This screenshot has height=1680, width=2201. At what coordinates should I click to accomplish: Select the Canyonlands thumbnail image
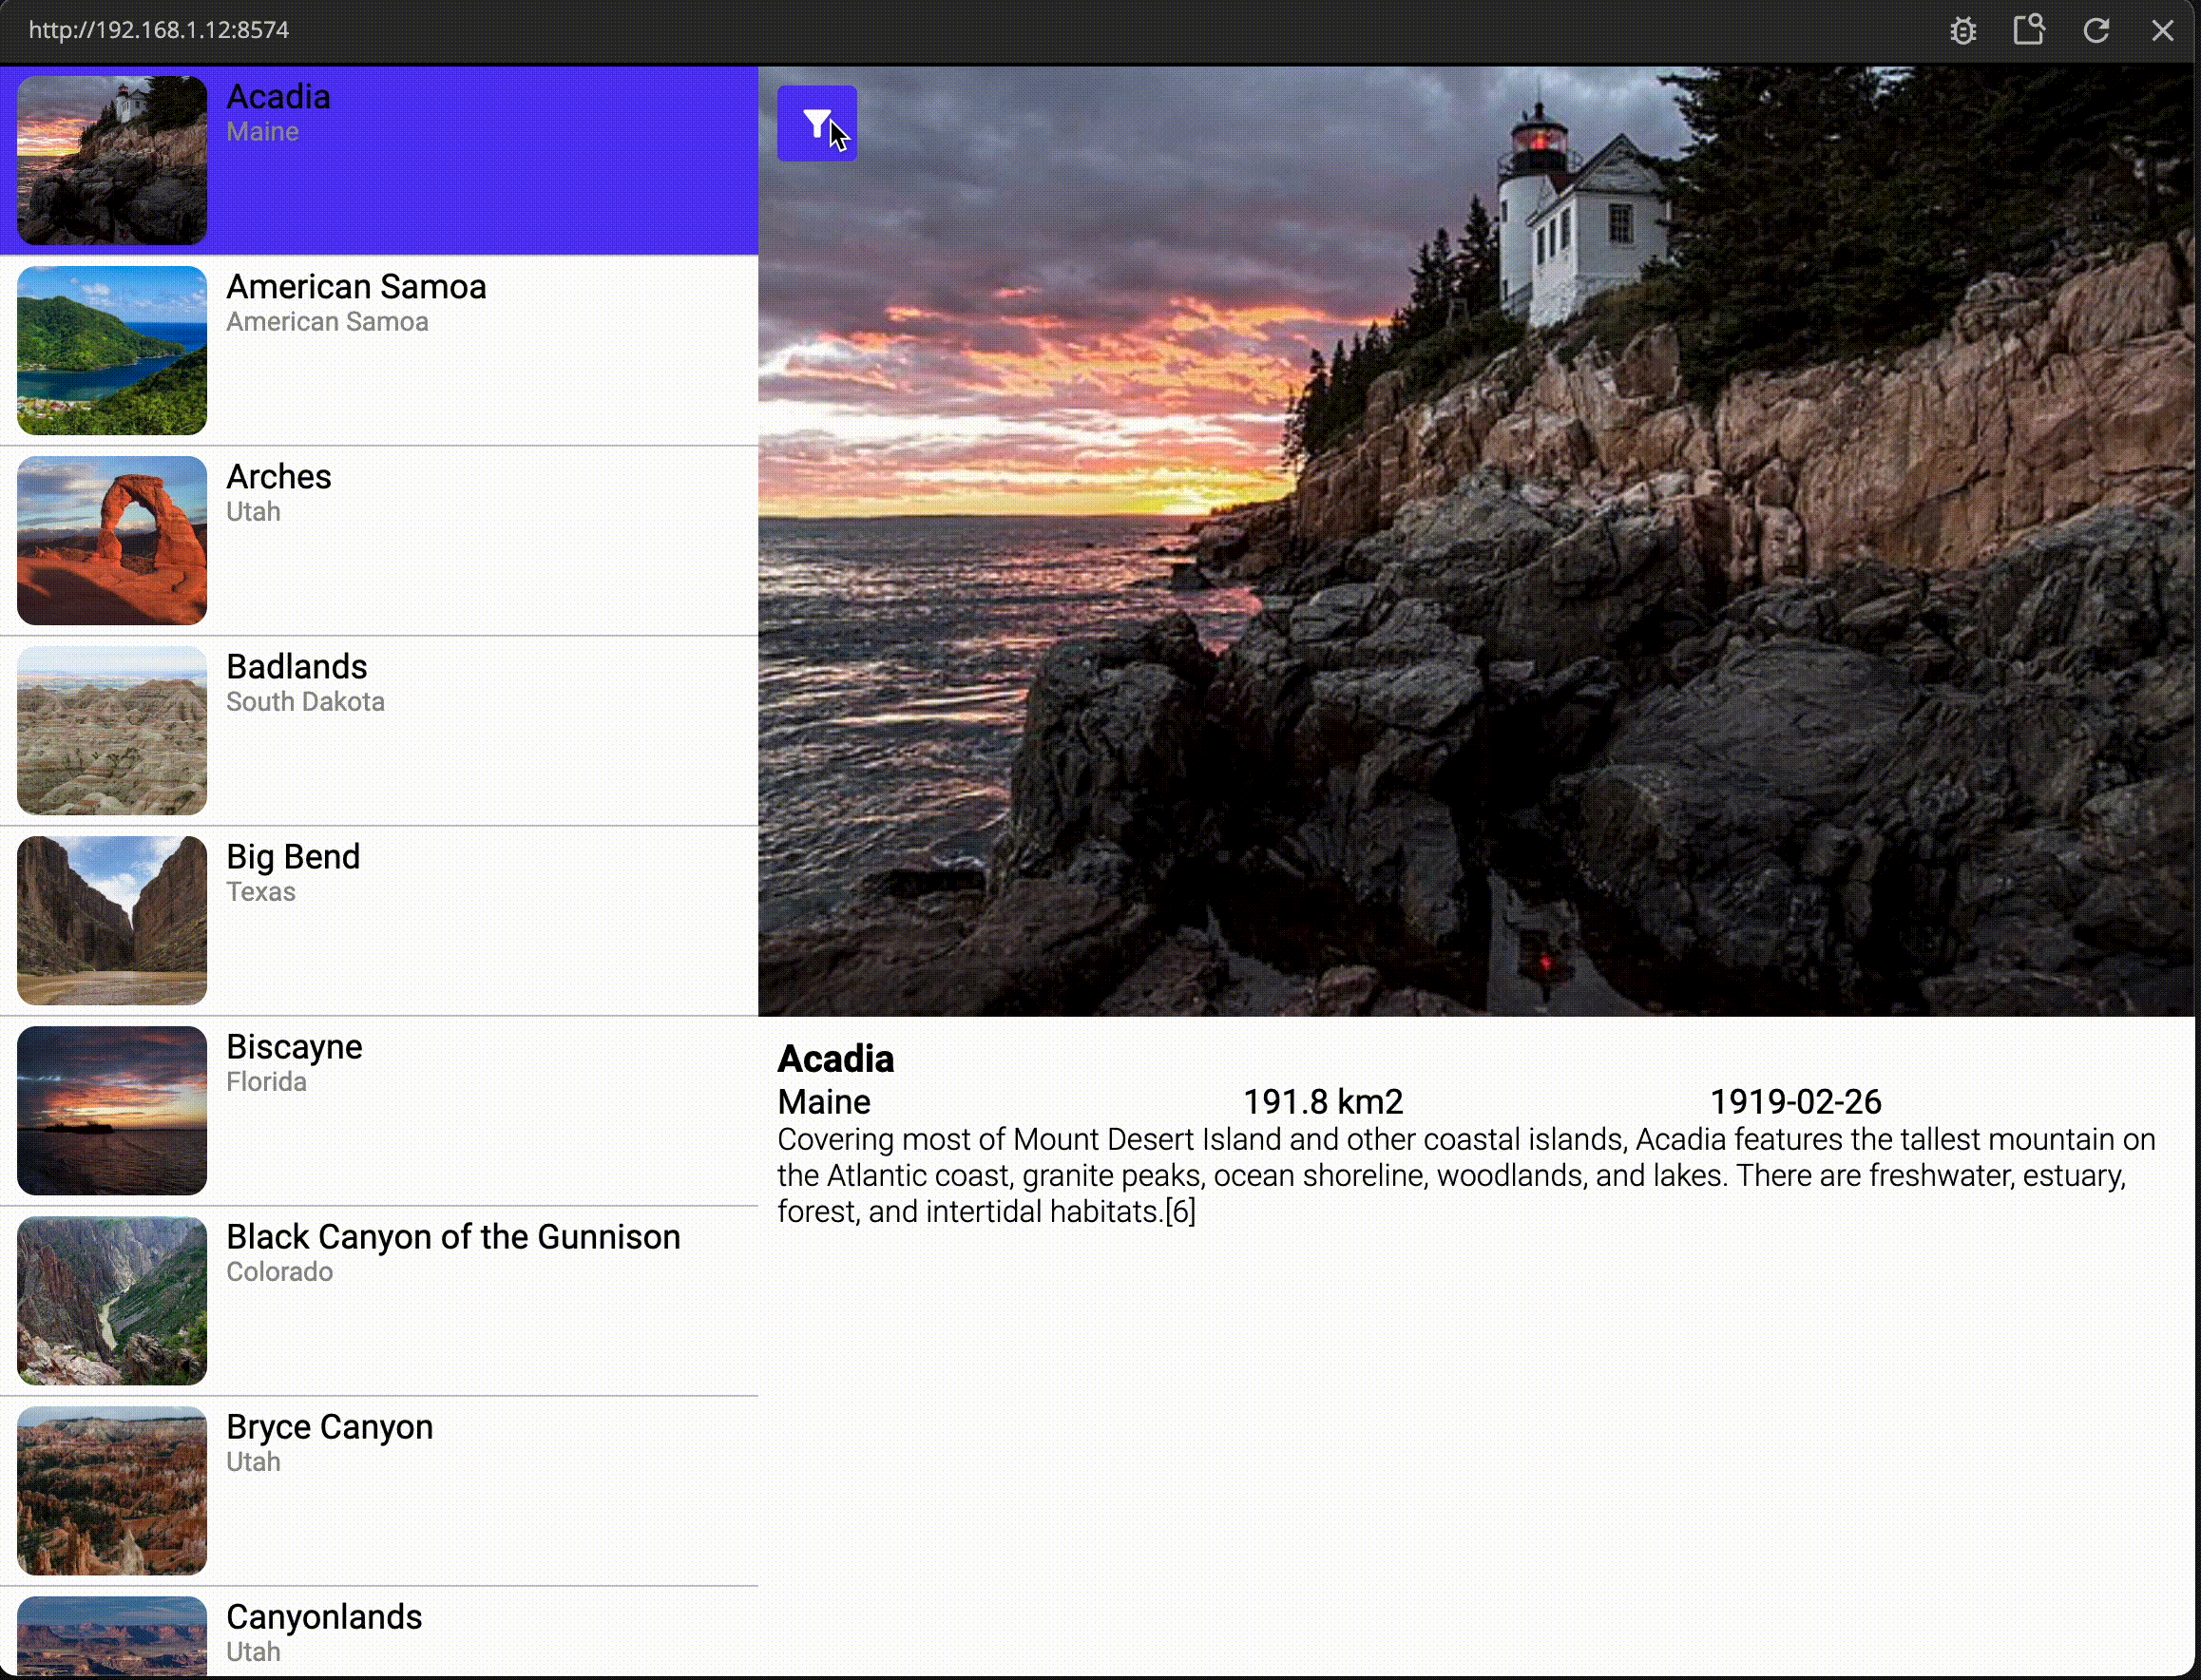click(x=112, y=1636)
